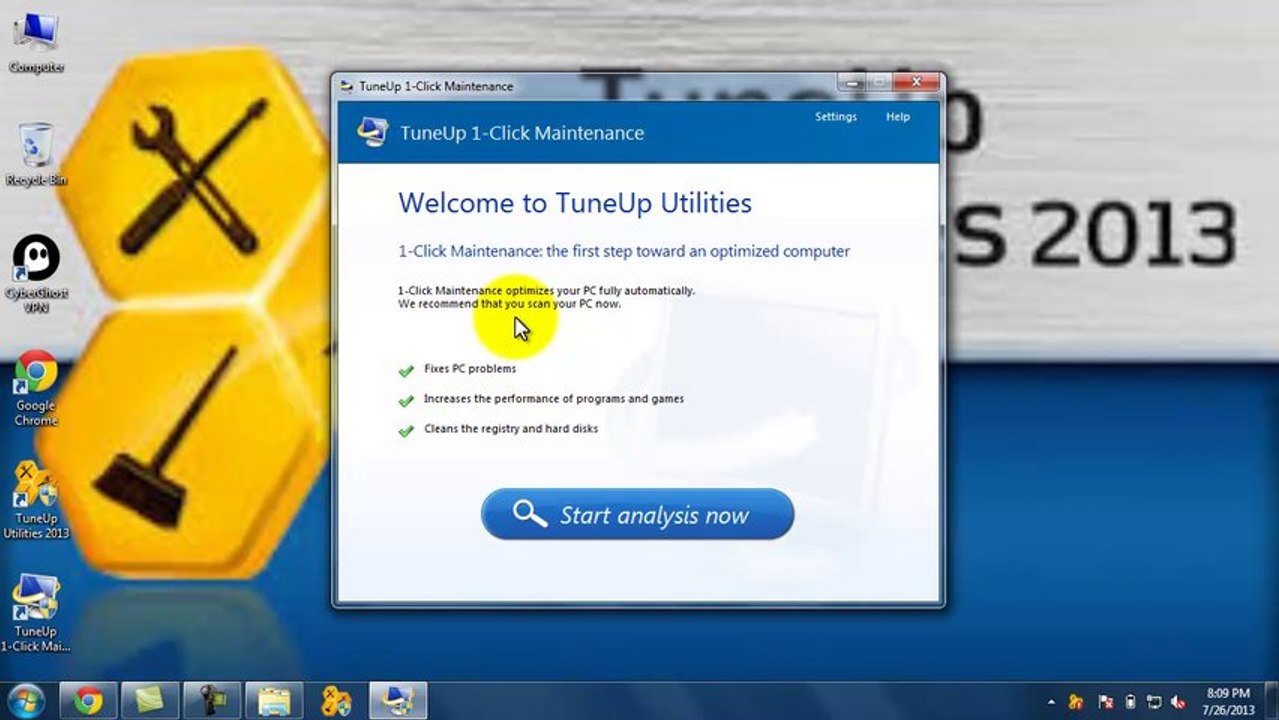Click Chrome icon in the taskbar
Viewport: 1279px width, 720px height.
click(x=88, y=700)
